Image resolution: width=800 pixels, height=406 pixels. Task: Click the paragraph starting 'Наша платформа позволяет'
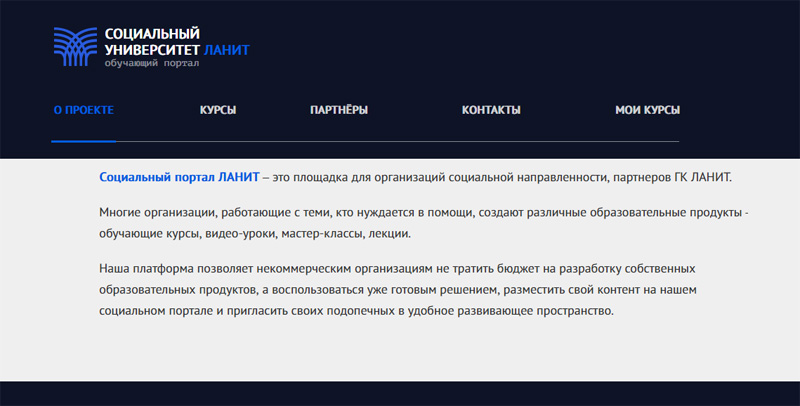pos(398,289)
